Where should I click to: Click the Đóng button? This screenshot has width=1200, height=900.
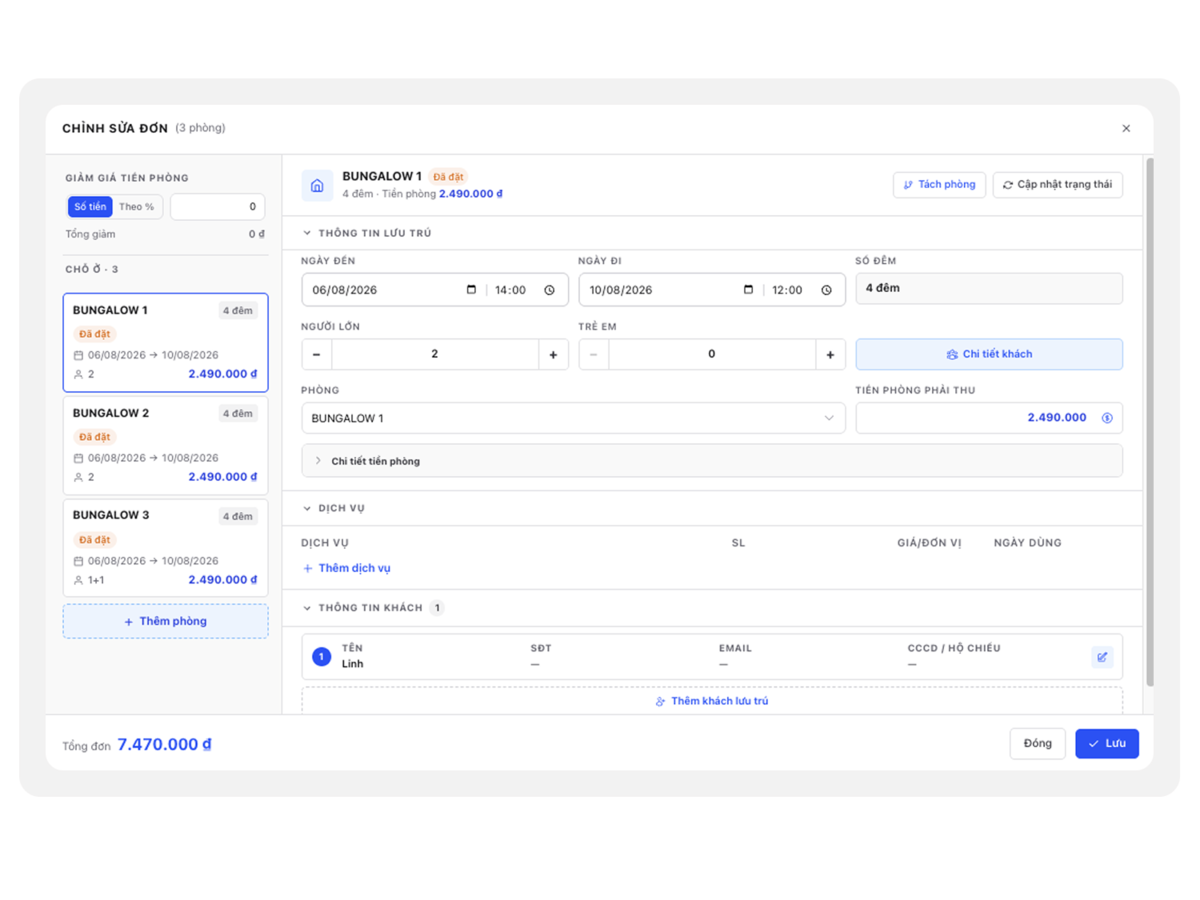1038,743
